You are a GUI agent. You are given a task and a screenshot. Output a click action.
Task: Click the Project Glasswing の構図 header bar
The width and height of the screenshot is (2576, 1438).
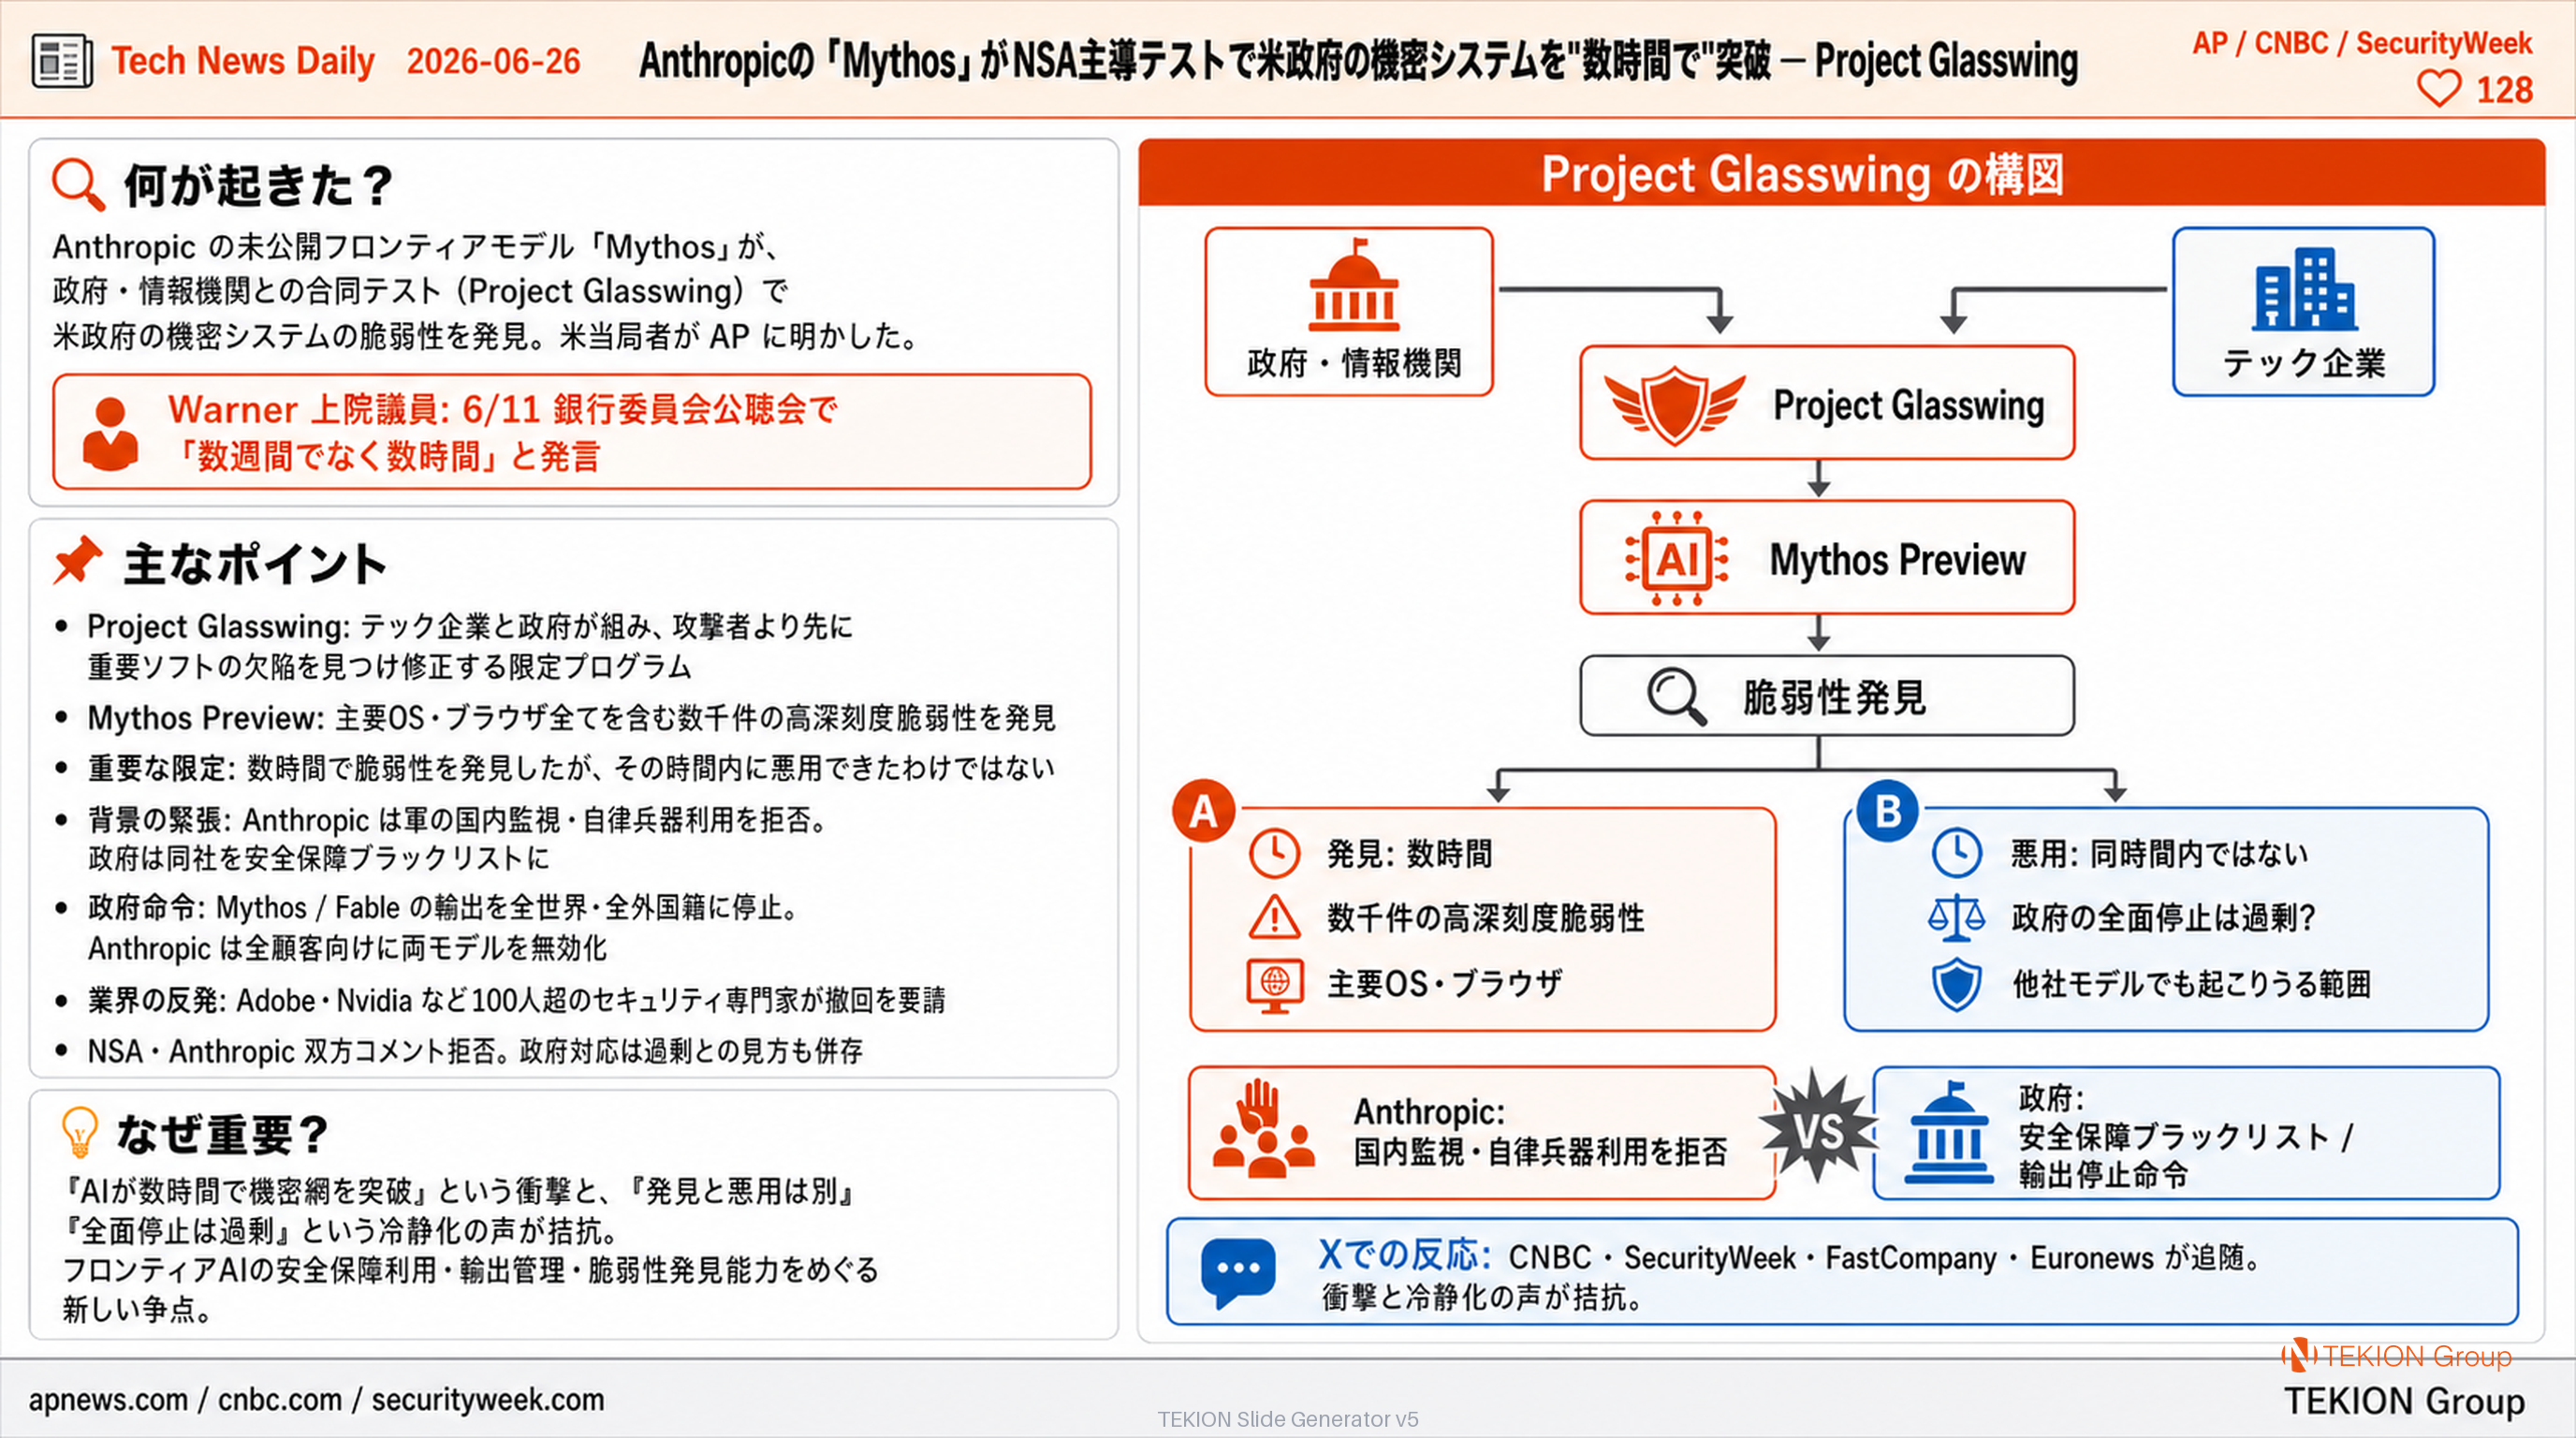pyautogui.click(x=1841, y=174)
